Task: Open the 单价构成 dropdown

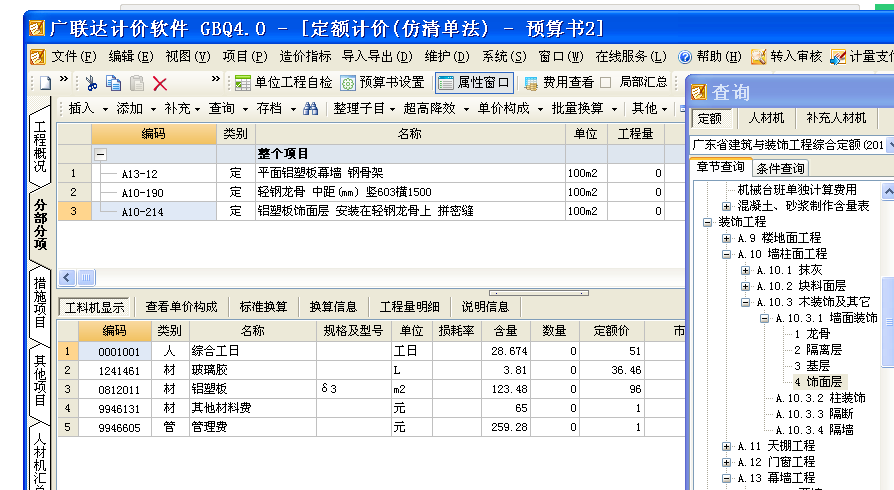Action: point(510,108)
